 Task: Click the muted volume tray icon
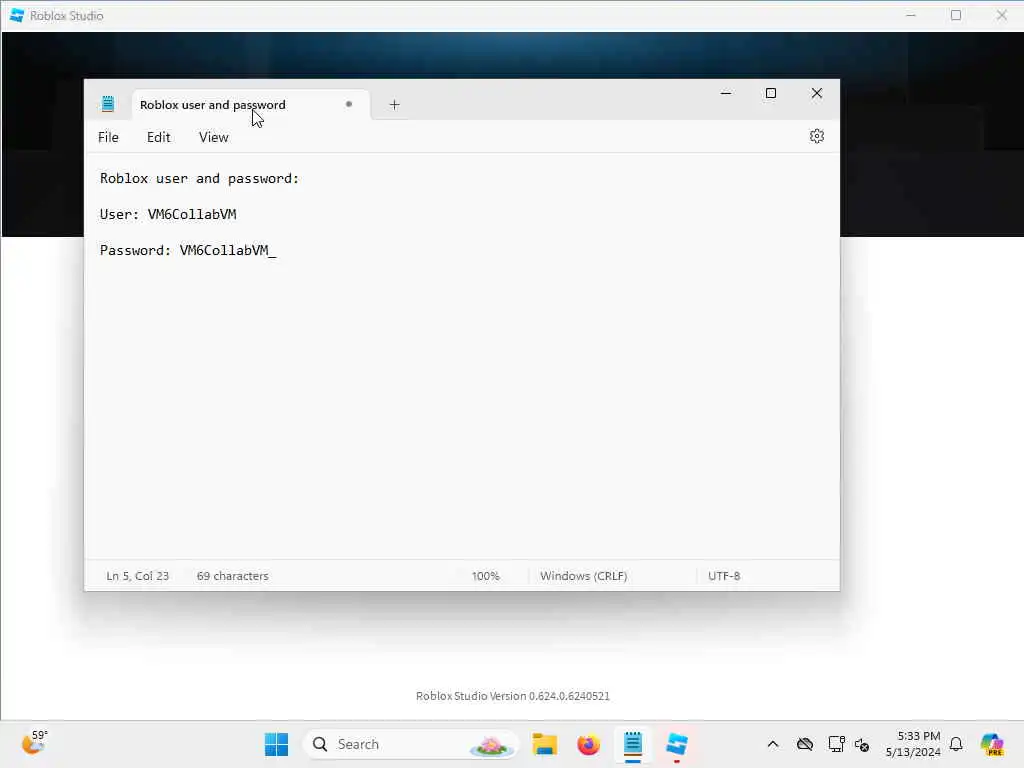point(862,744)
